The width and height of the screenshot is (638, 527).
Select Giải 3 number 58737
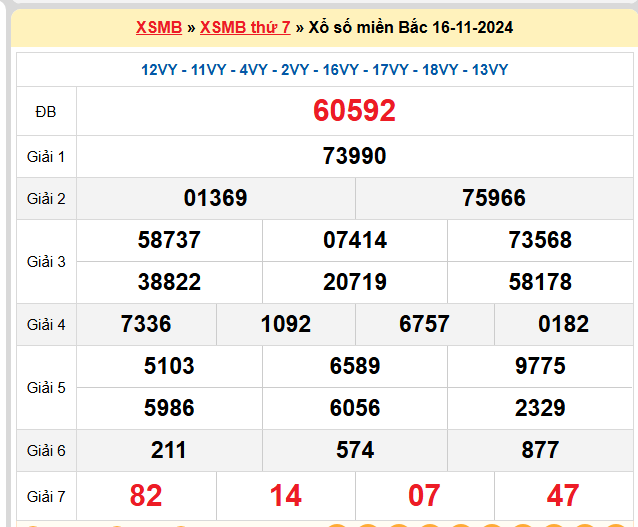click(x=169, y=240)
